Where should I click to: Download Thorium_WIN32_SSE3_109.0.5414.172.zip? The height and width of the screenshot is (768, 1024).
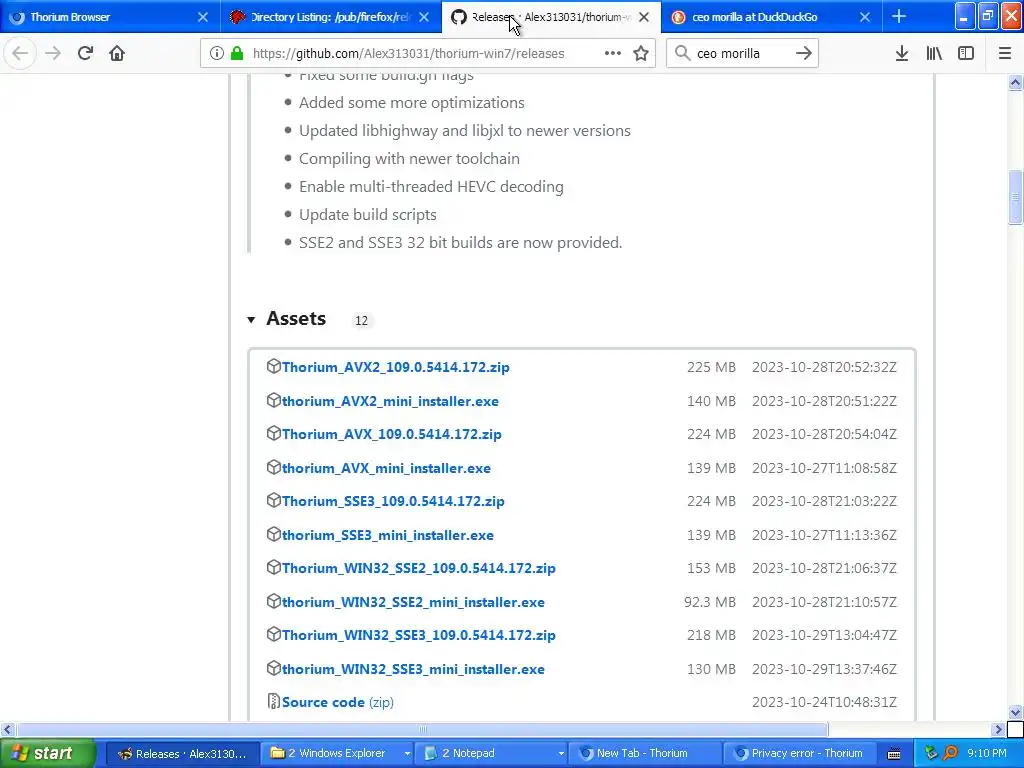[x=419, y=635]
